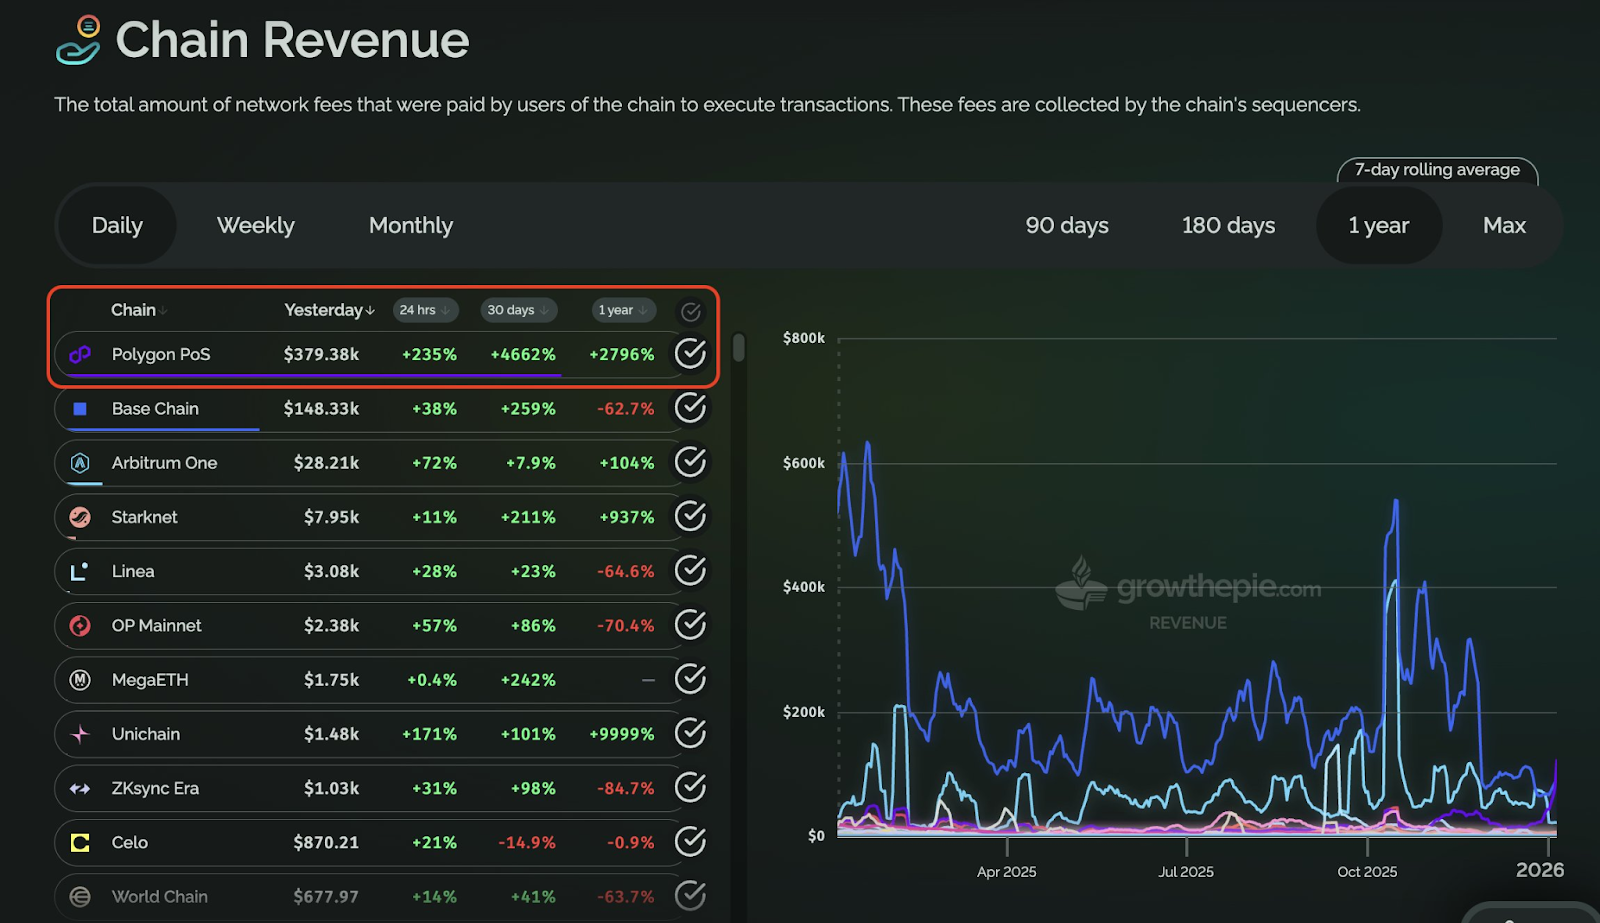Screen dimensions: 1600x923
Task: Click the MegaETH logo icon
Action: (80, 680)
